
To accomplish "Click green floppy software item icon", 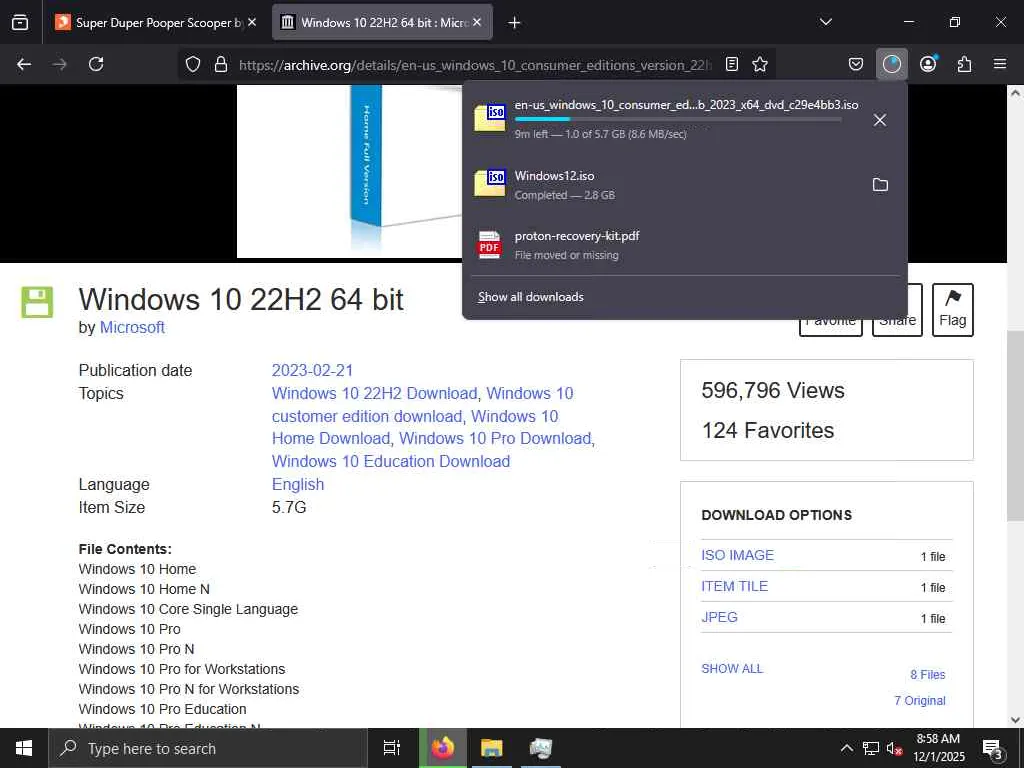I will pyautogui.click(x=37, y=302).
